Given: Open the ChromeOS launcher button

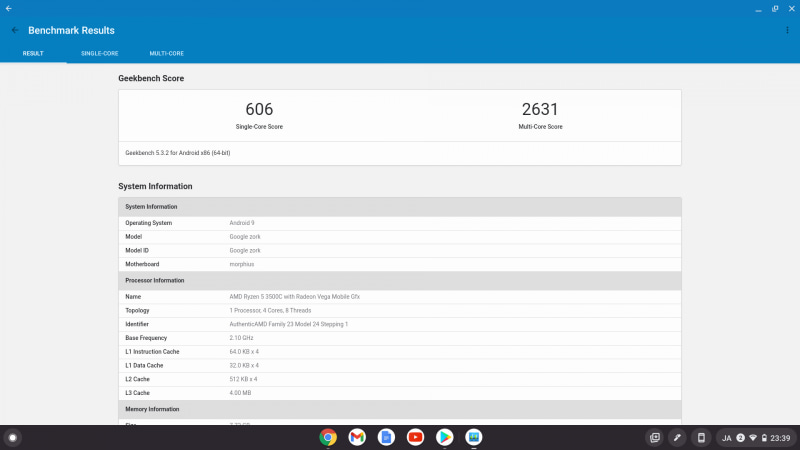Looking at the screenshot, I should (13, 438).
